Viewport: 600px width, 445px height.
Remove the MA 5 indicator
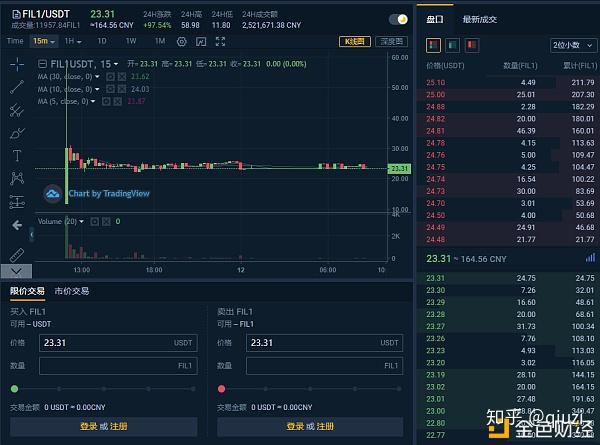click(118, 101)
